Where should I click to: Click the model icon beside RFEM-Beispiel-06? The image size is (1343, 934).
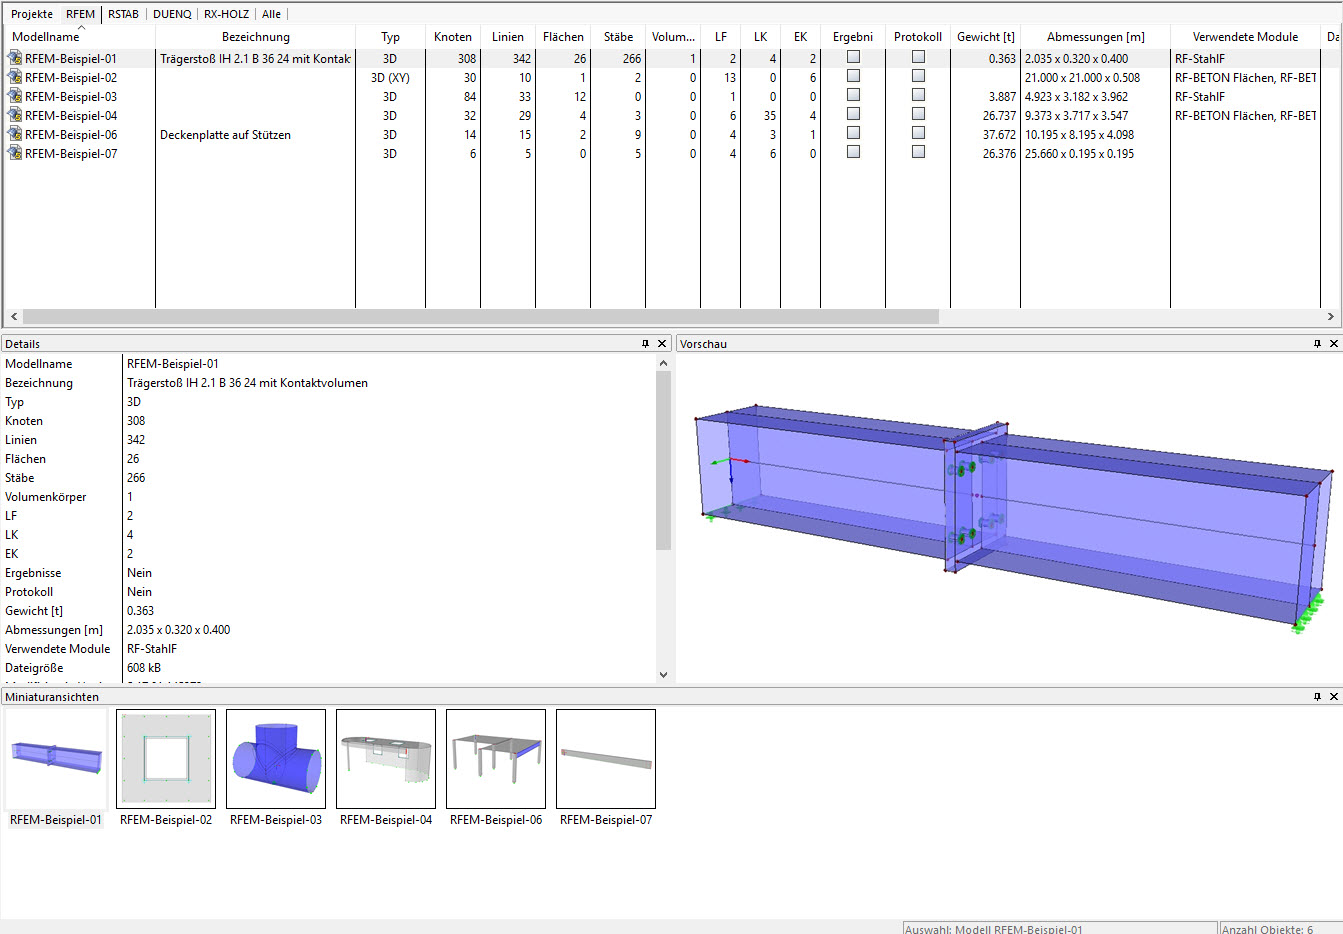15,134
